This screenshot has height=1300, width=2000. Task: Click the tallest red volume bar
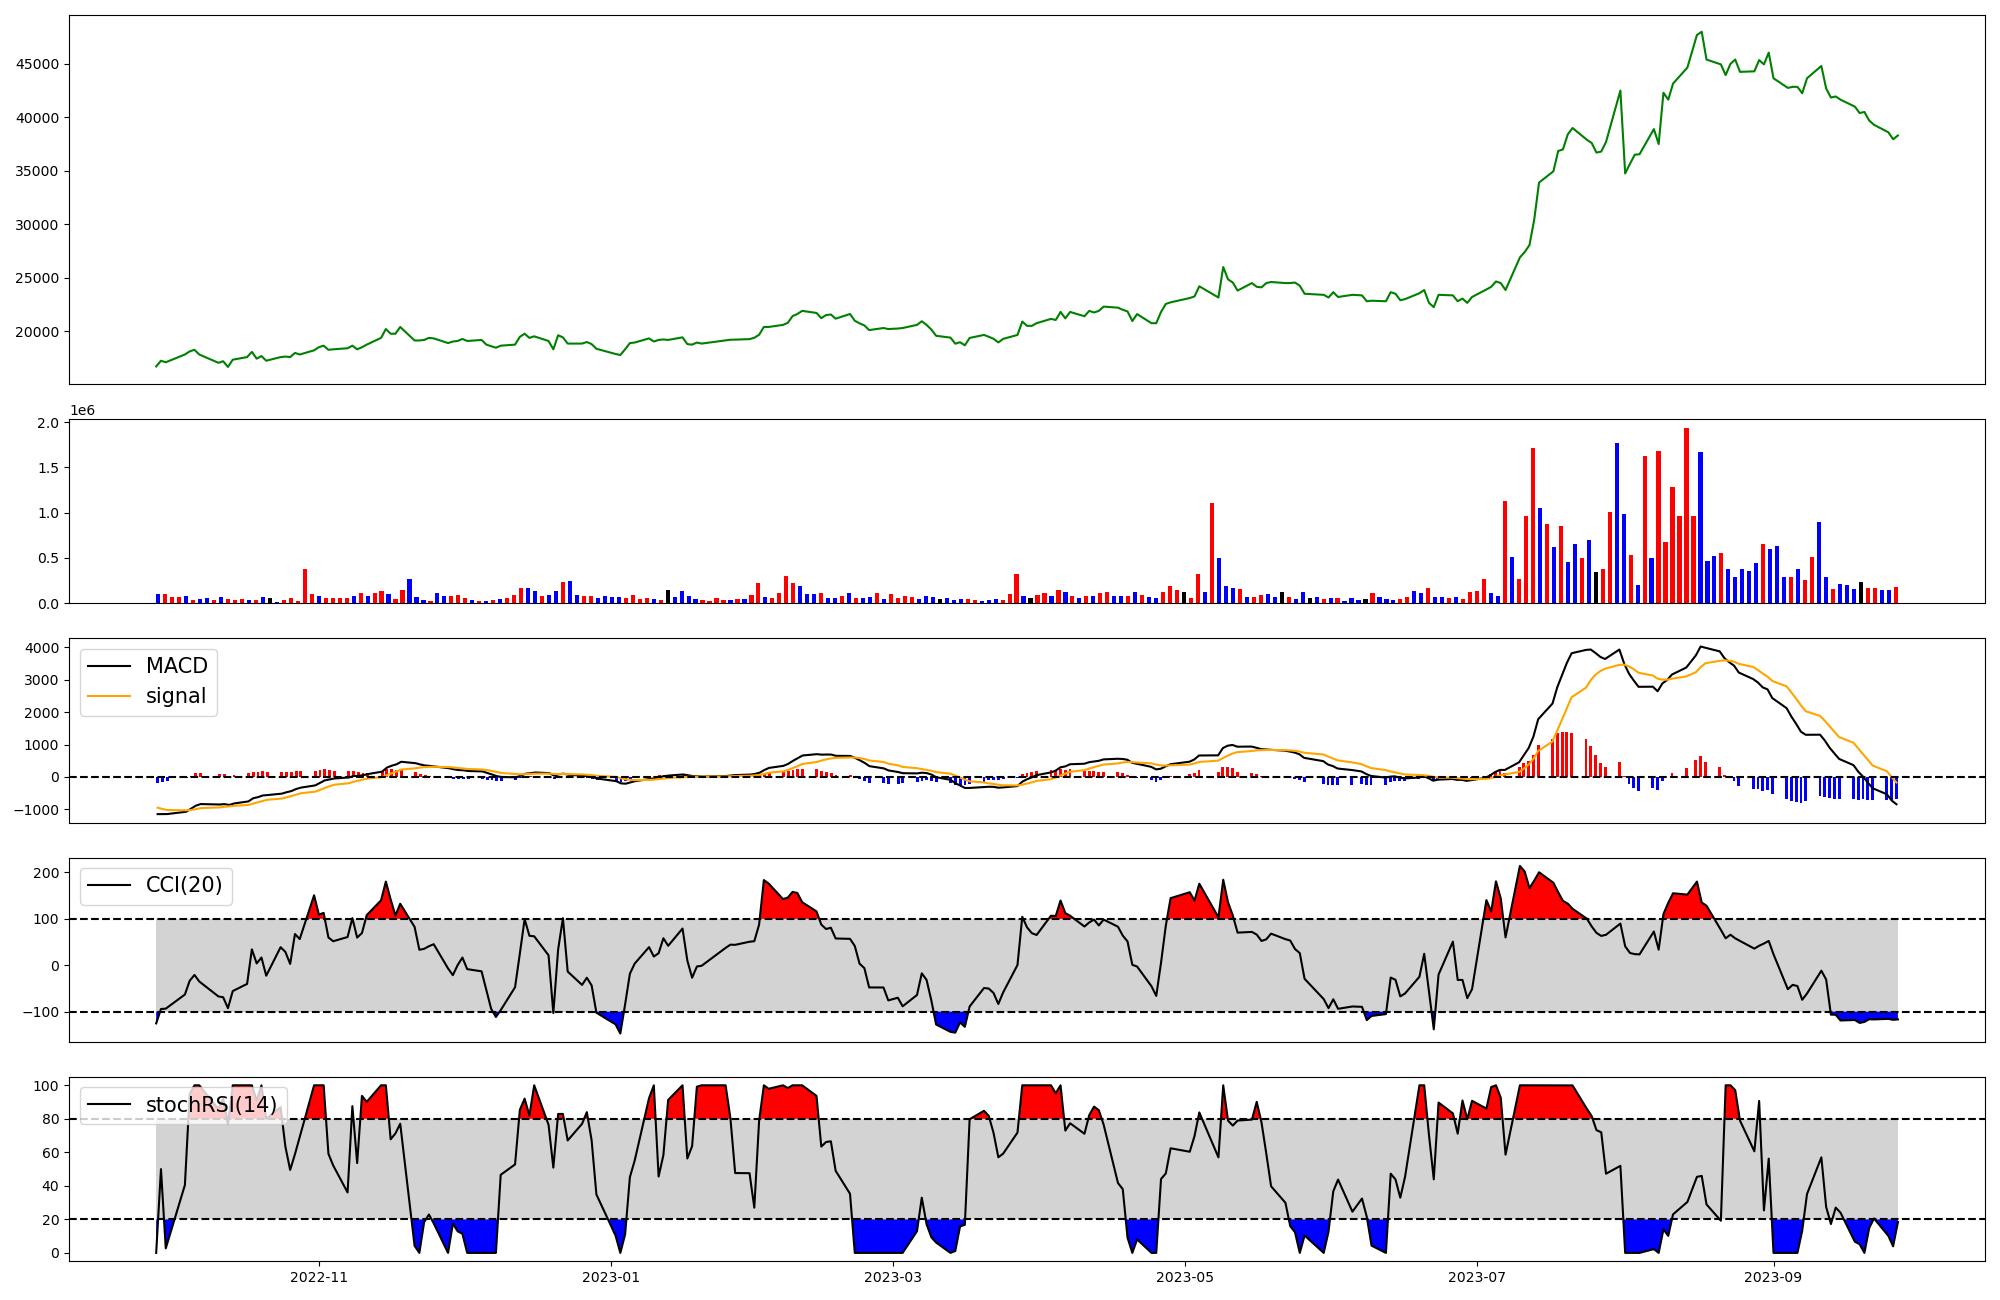[1686, 515]
